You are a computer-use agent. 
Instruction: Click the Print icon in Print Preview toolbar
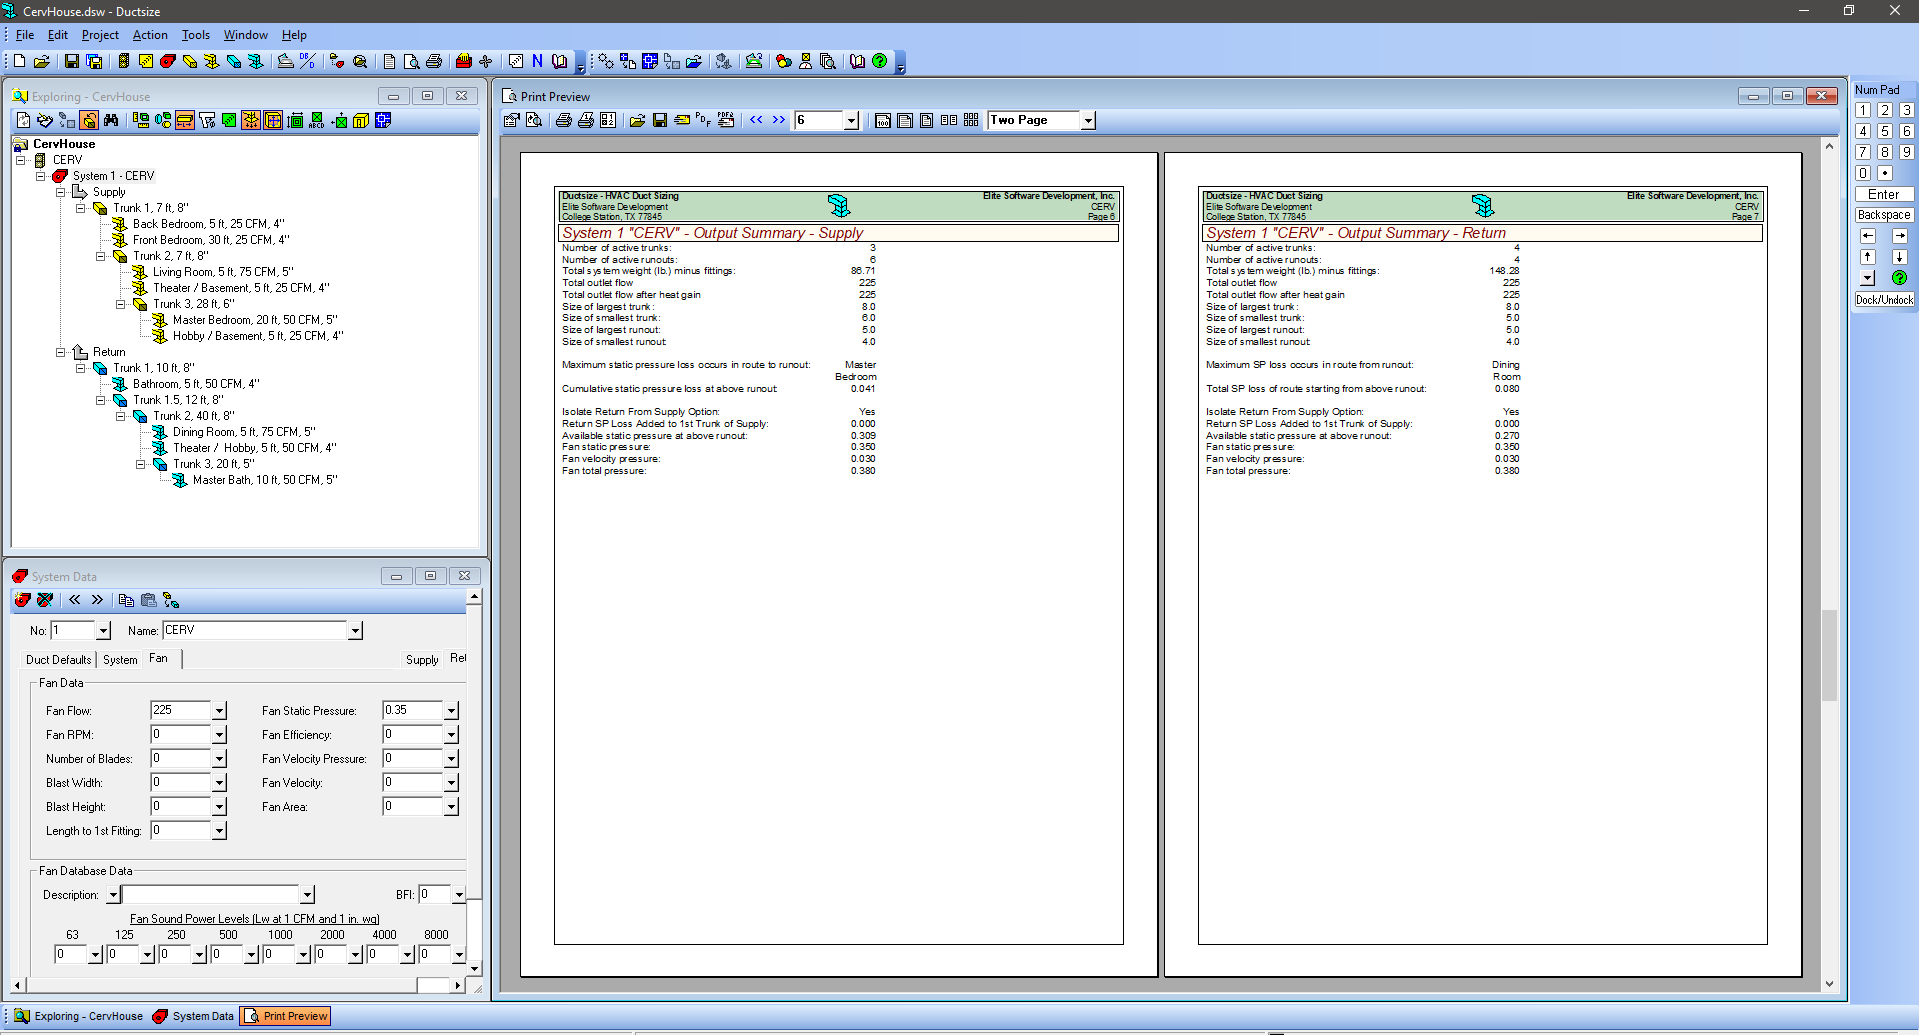pyautogui.click(x=564, y=120)
